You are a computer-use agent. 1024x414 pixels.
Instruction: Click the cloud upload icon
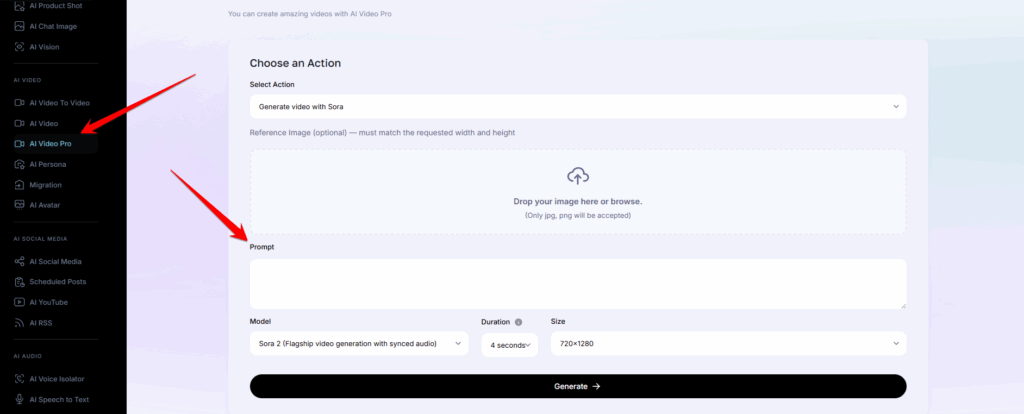[577, 177]
